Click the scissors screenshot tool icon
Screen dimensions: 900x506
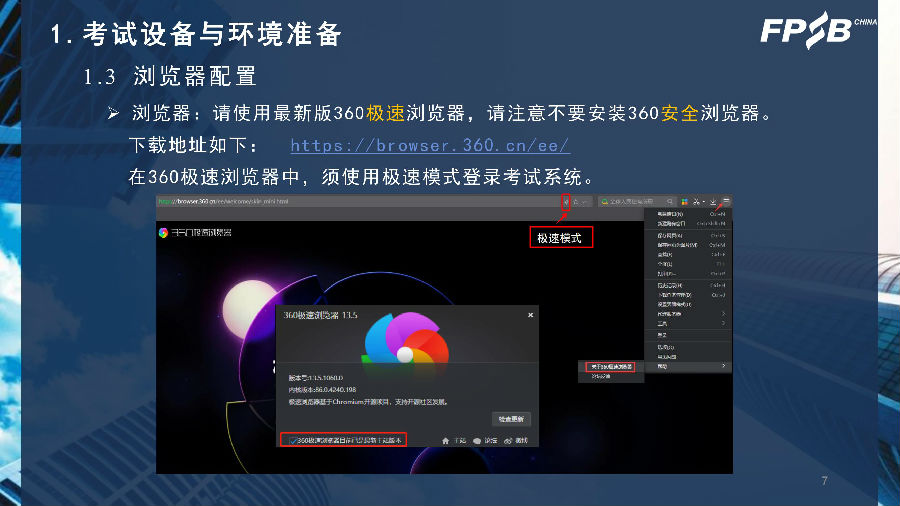696,202
